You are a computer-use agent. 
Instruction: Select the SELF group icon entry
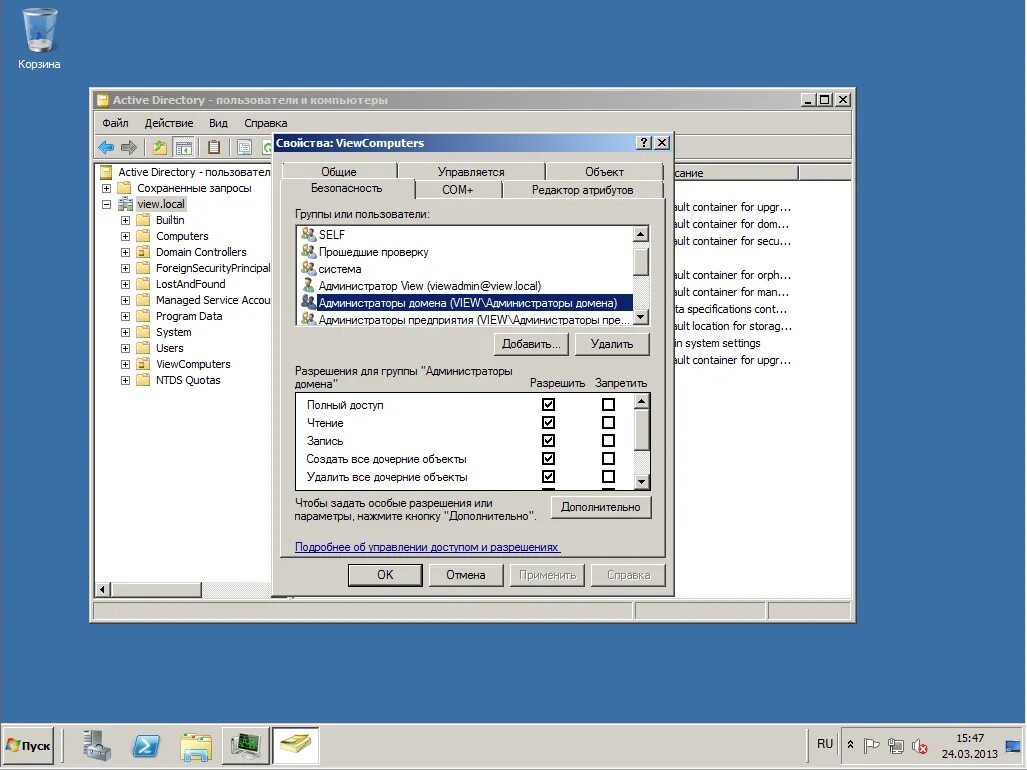[x=308, y=234]
